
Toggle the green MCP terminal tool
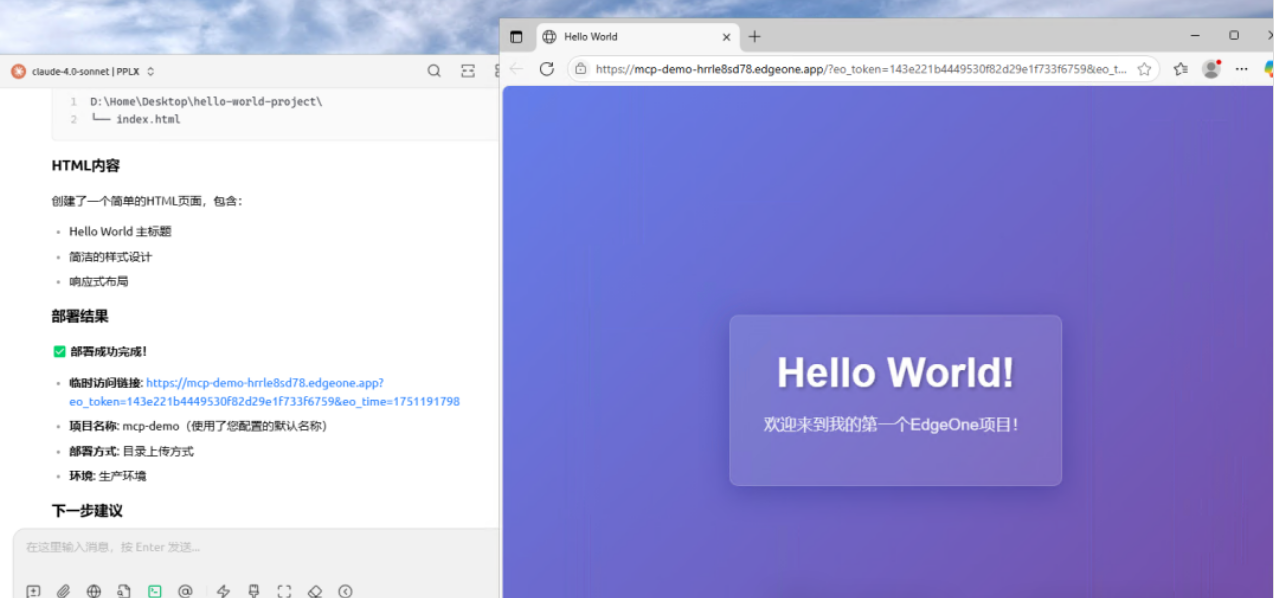click(155, 591)
